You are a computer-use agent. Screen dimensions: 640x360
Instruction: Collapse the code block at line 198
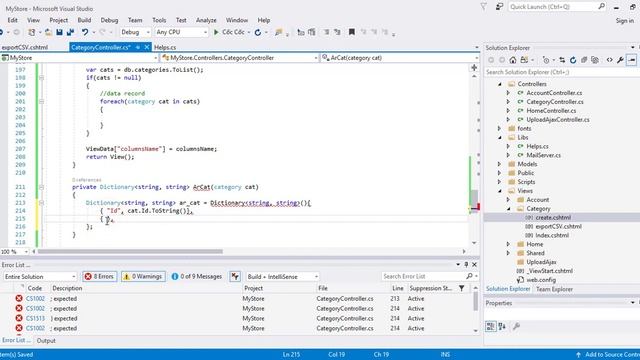[x=41, y=78]
